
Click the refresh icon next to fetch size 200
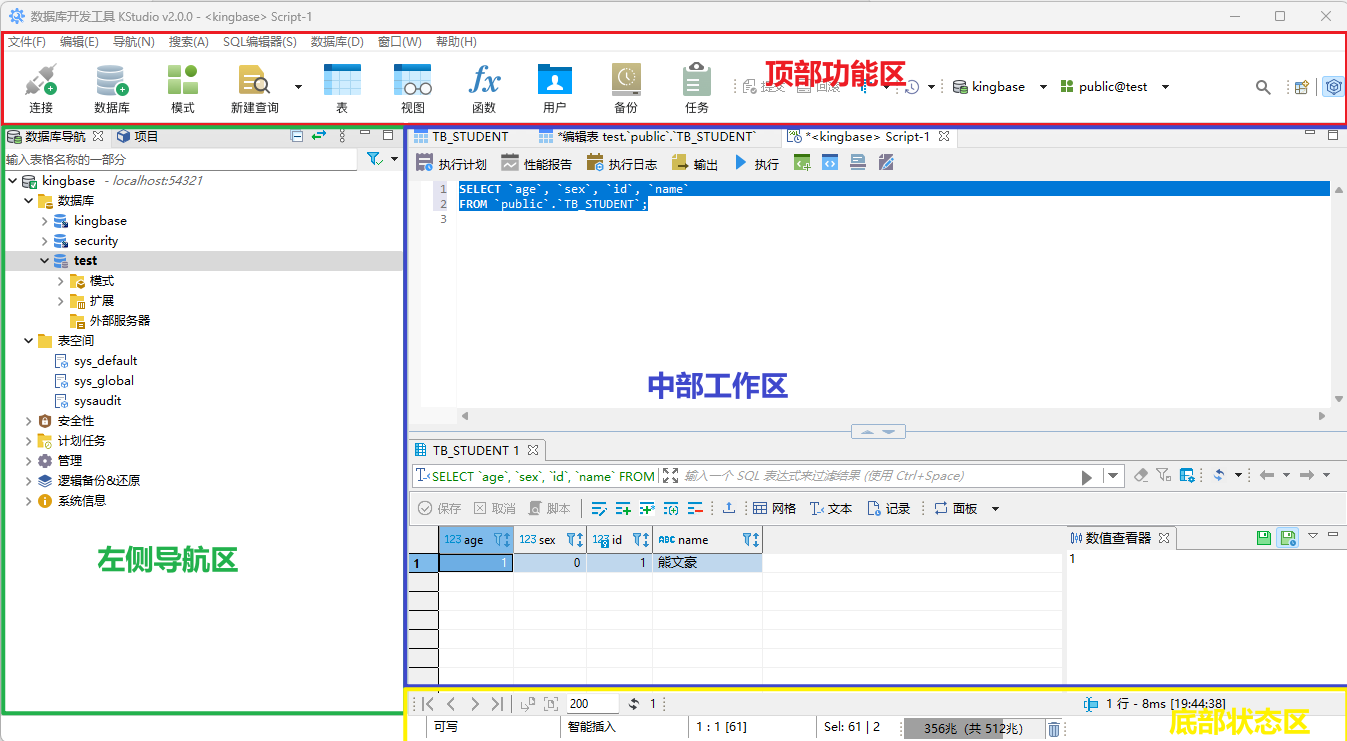coord(634,704)
